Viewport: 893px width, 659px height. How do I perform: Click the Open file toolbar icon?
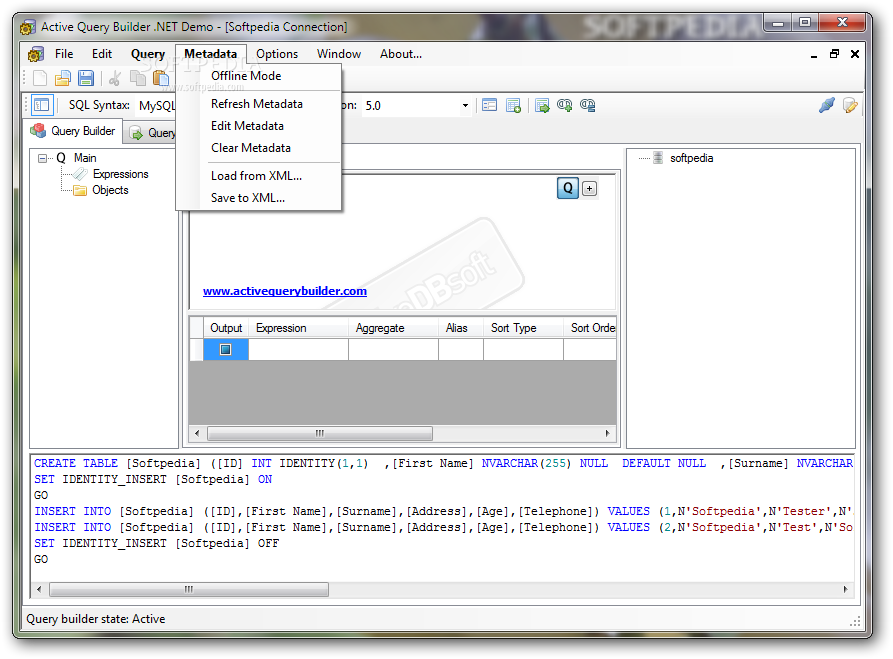pyautogui.click(x=63, y=78)
